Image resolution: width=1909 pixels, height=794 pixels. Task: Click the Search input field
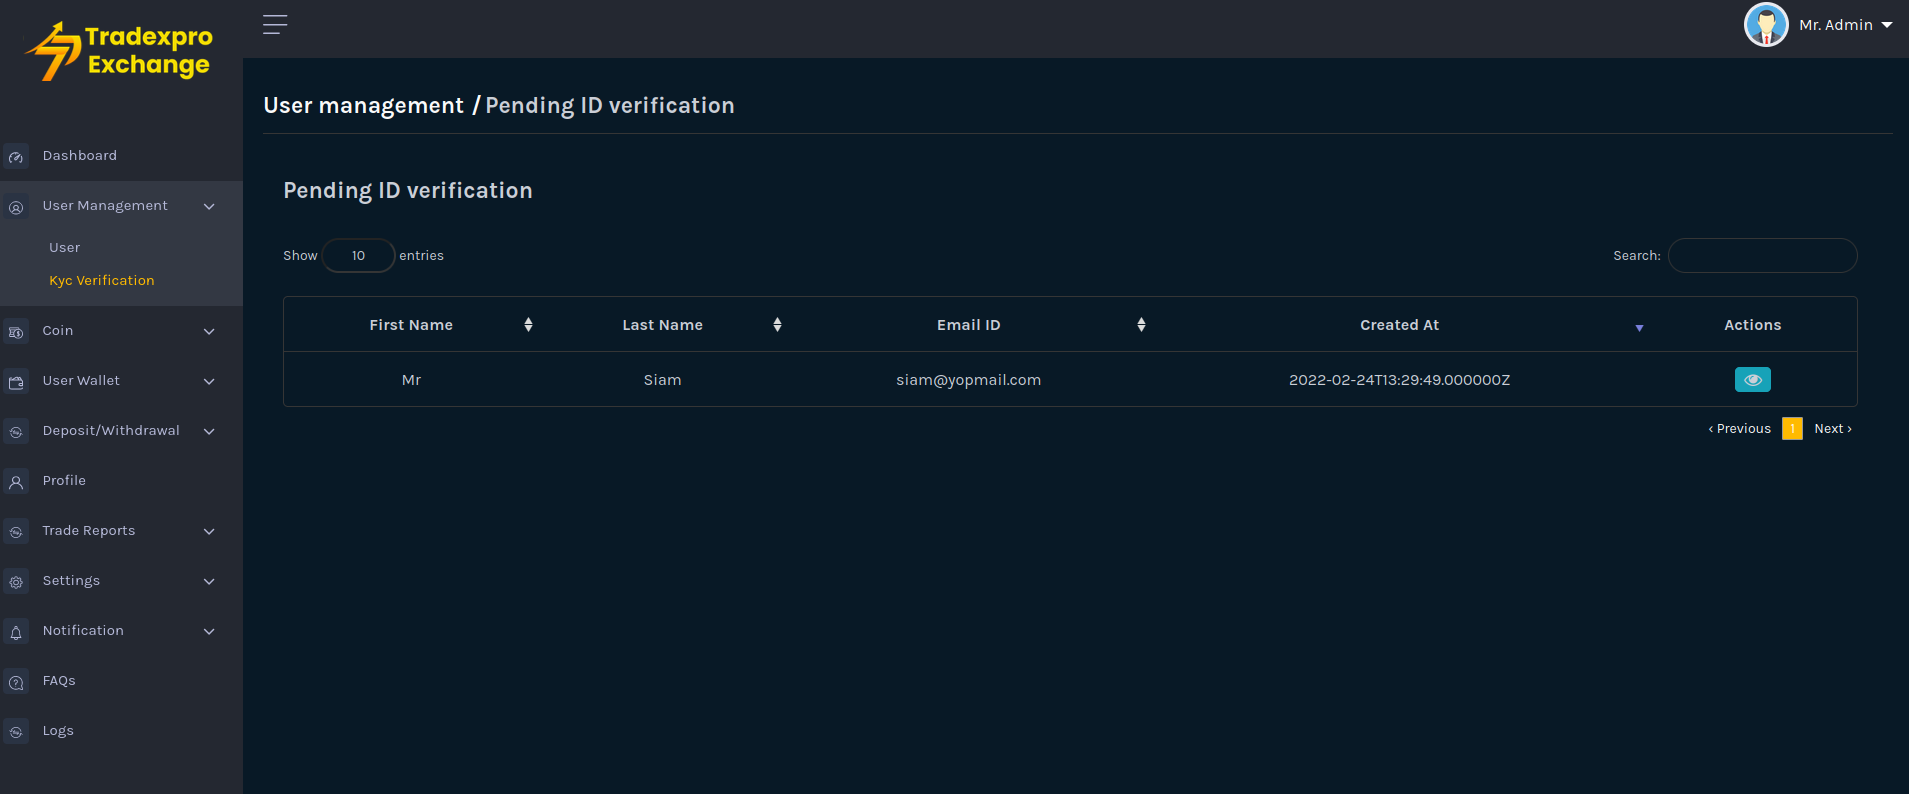(x=1762, y=256)
